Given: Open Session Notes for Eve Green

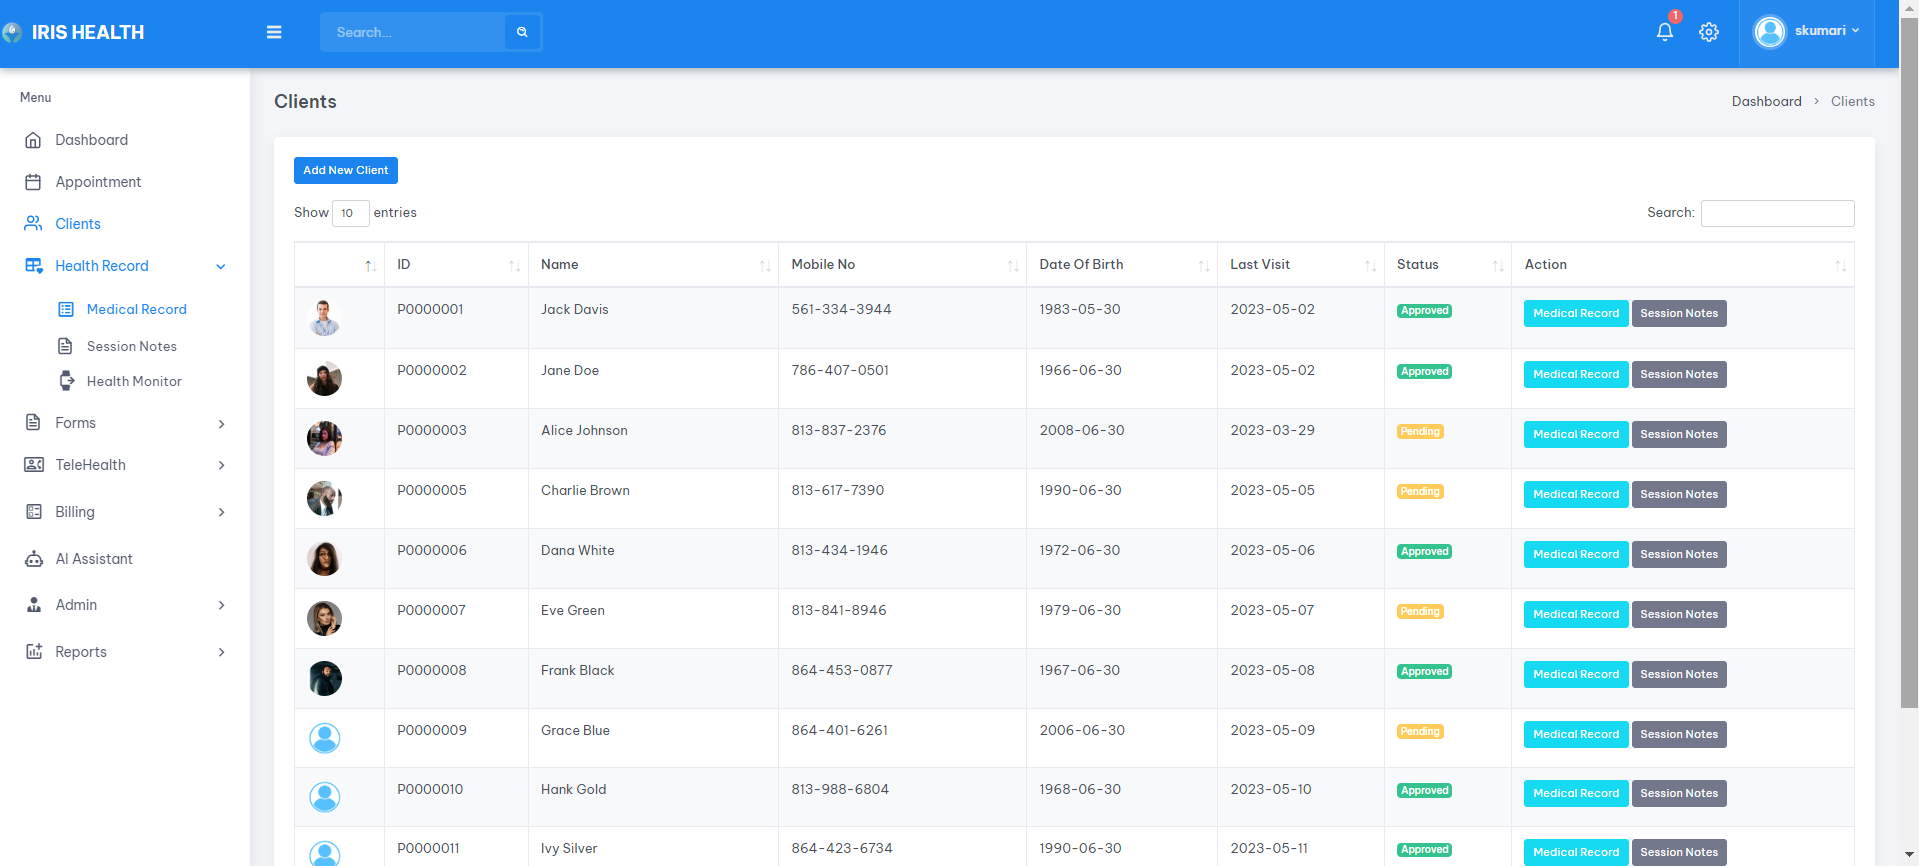Looking at the screenshot, I should point(1679,615).
